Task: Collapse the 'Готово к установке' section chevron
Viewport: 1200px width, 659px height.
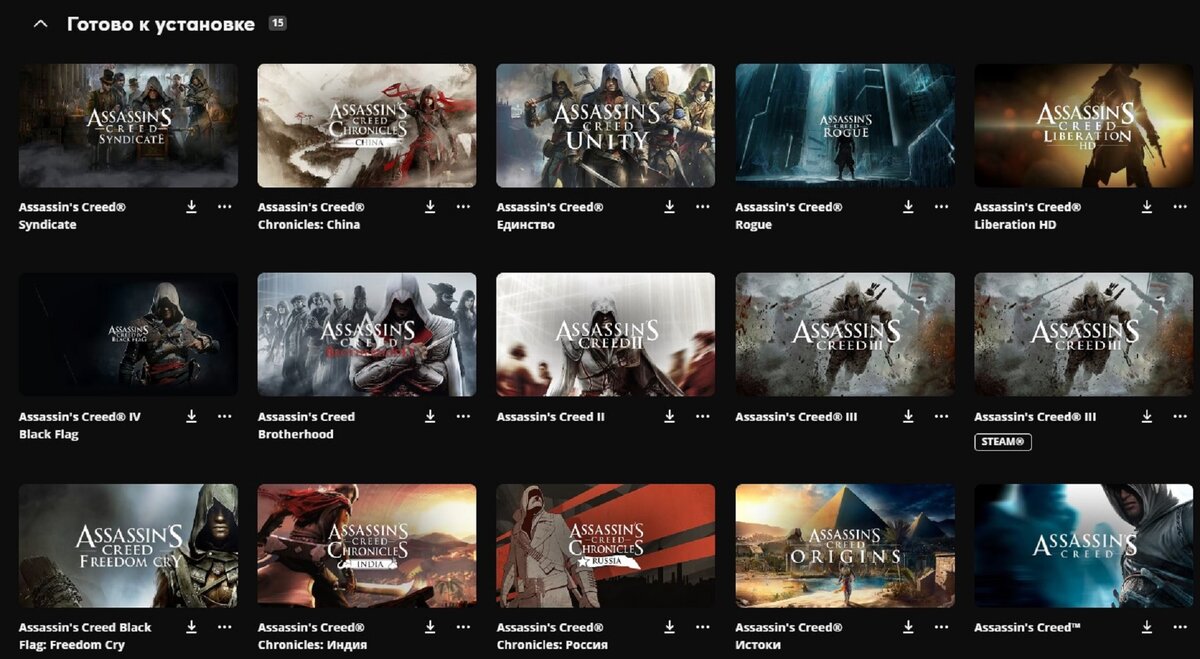Action: click(40, 24)
